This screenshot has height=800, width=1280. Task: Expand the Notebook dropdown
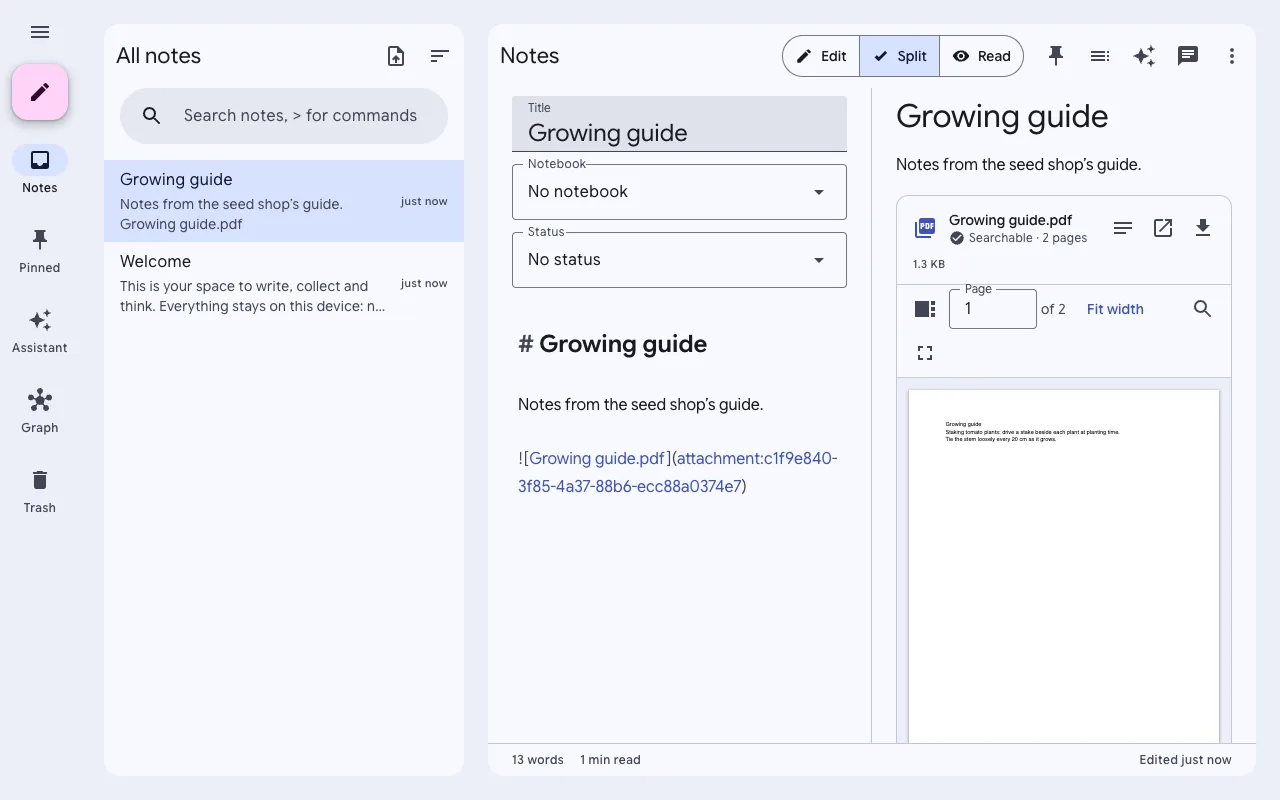[x=679, y=191]
